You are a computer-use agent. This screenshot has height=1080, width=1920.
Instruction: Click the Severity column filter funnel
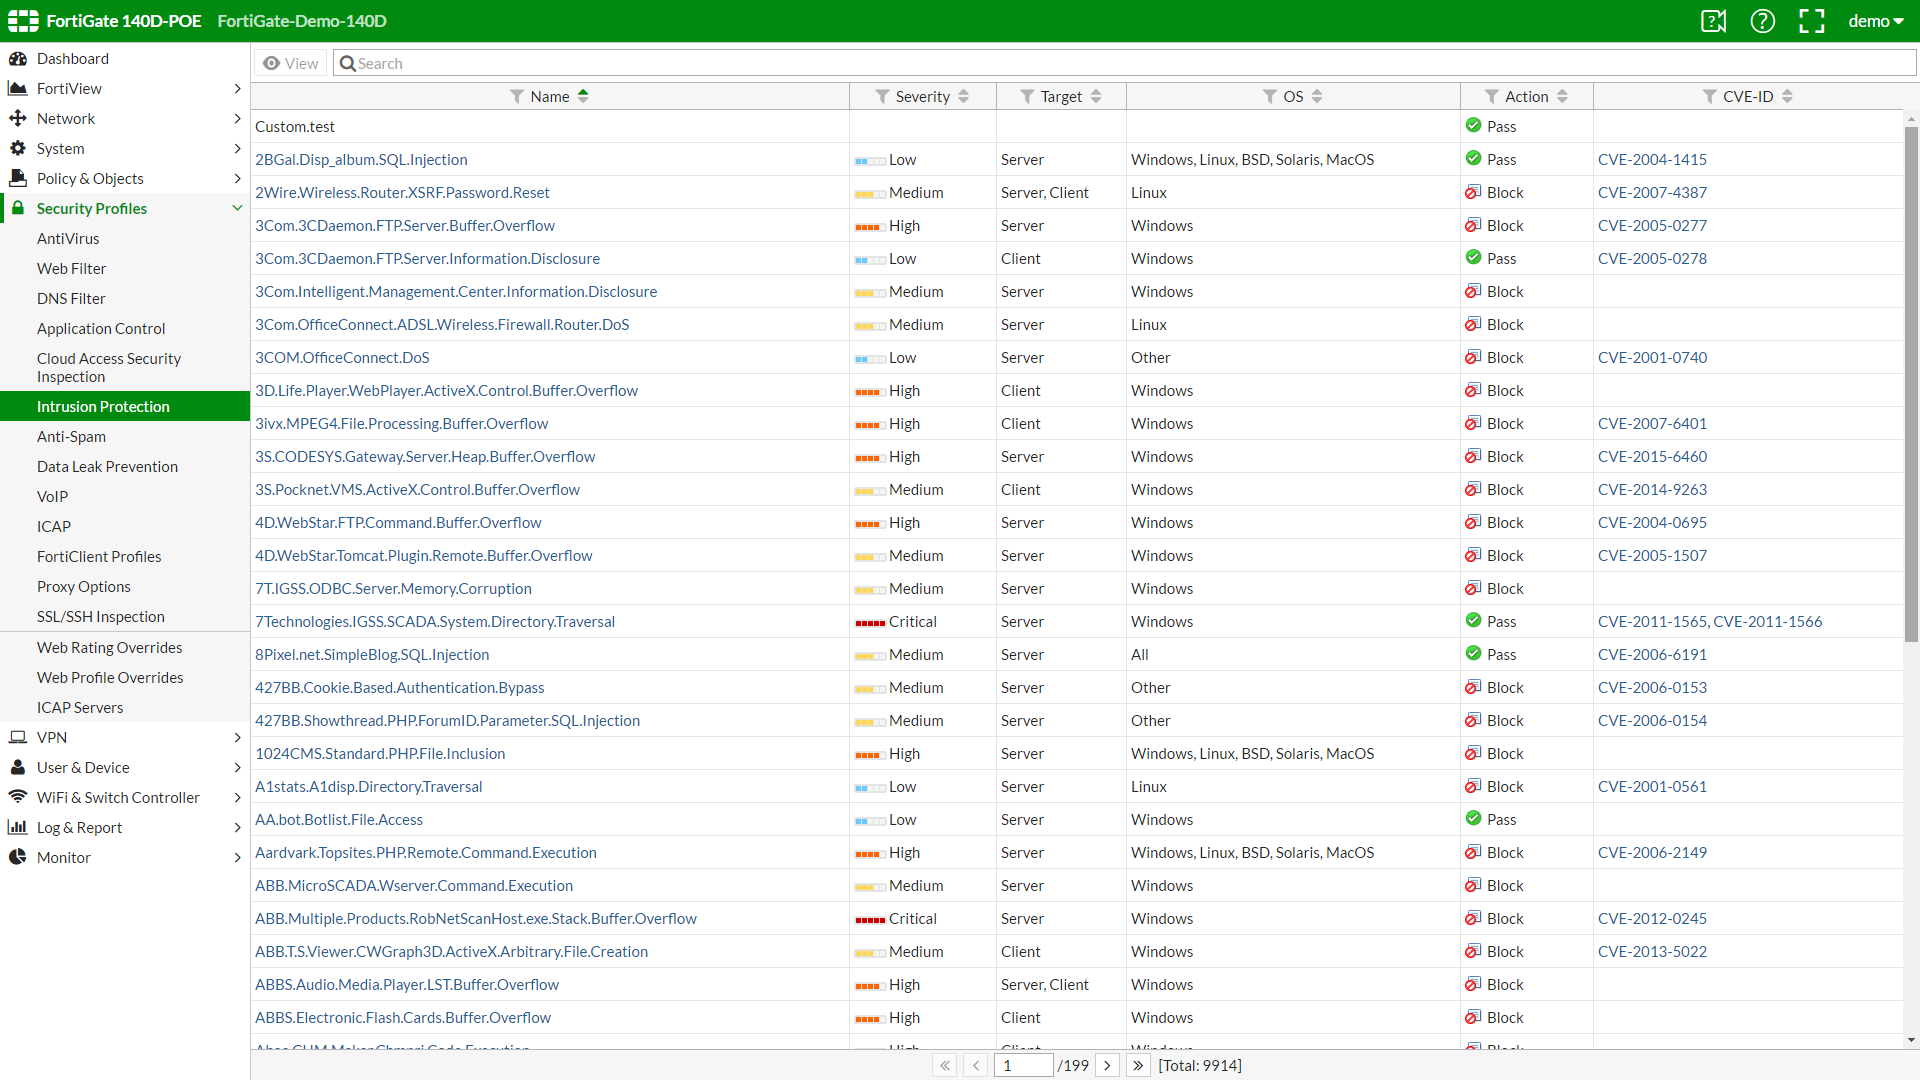(882, 96)
